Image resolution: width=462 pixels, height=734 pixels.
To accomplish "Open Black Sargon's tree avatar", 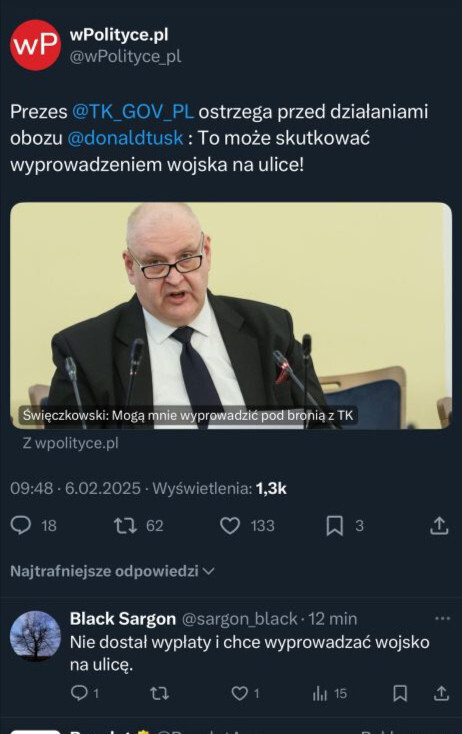I will tap(35, 636).
